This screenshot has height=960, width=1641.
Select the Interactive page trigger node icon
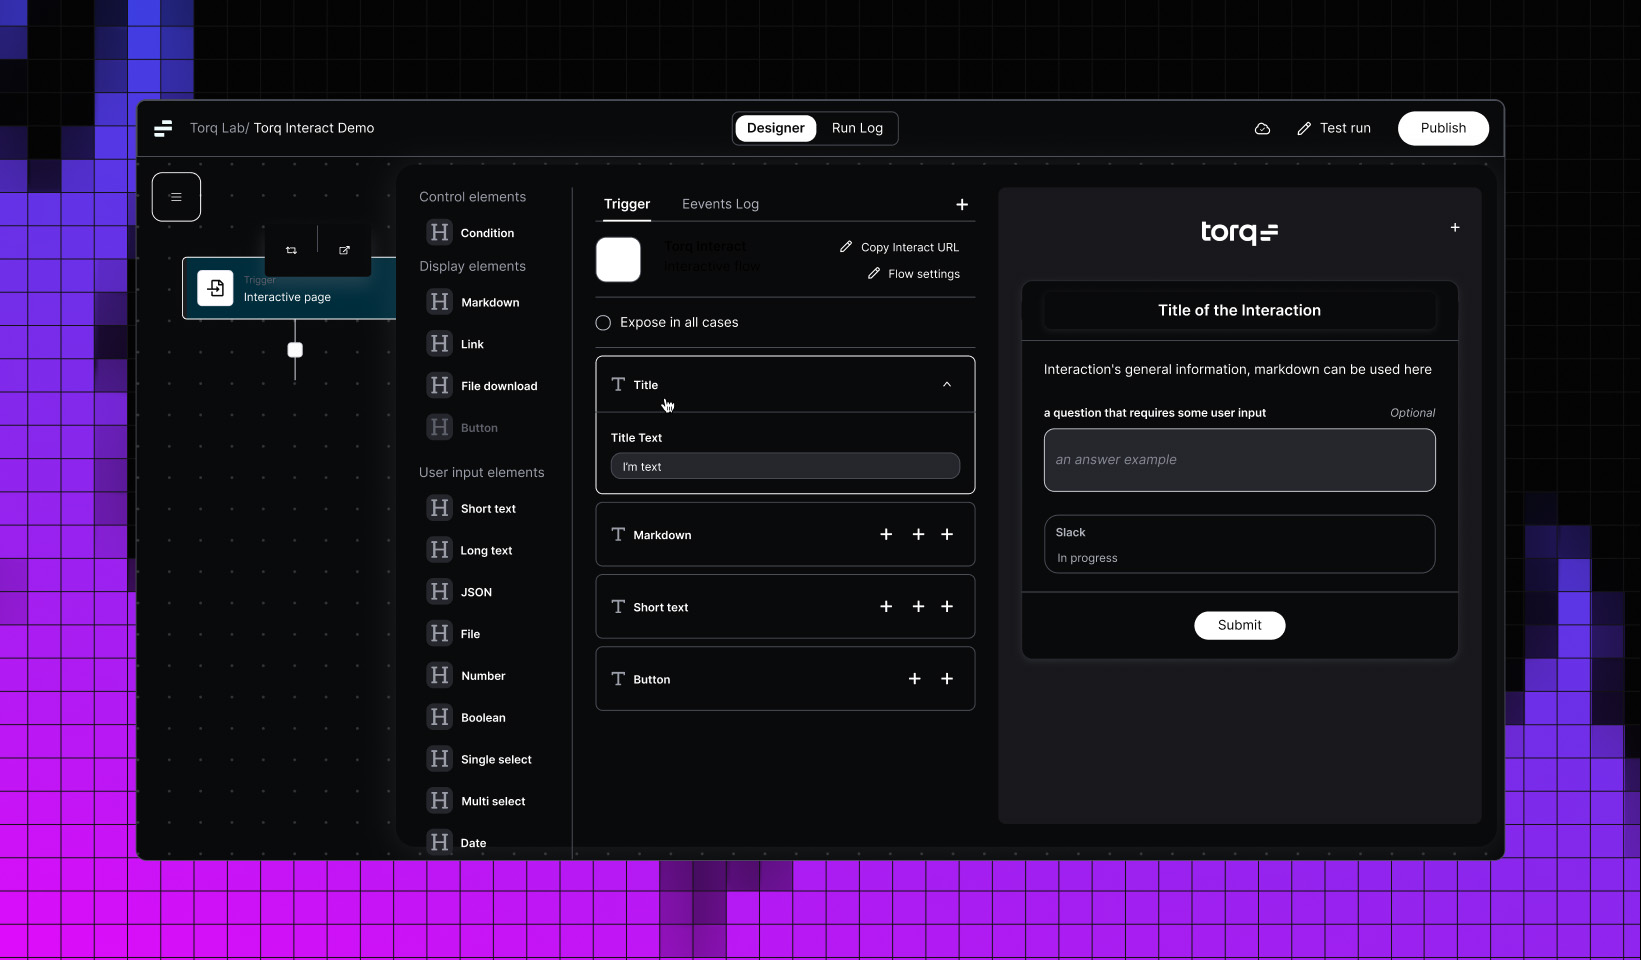[x=215, y=288]
